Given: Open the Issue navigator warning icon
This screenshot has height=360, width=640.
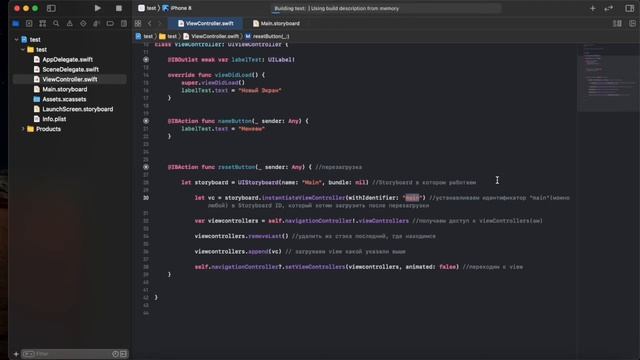Looking at the screenshot, I should pos(69,24).
